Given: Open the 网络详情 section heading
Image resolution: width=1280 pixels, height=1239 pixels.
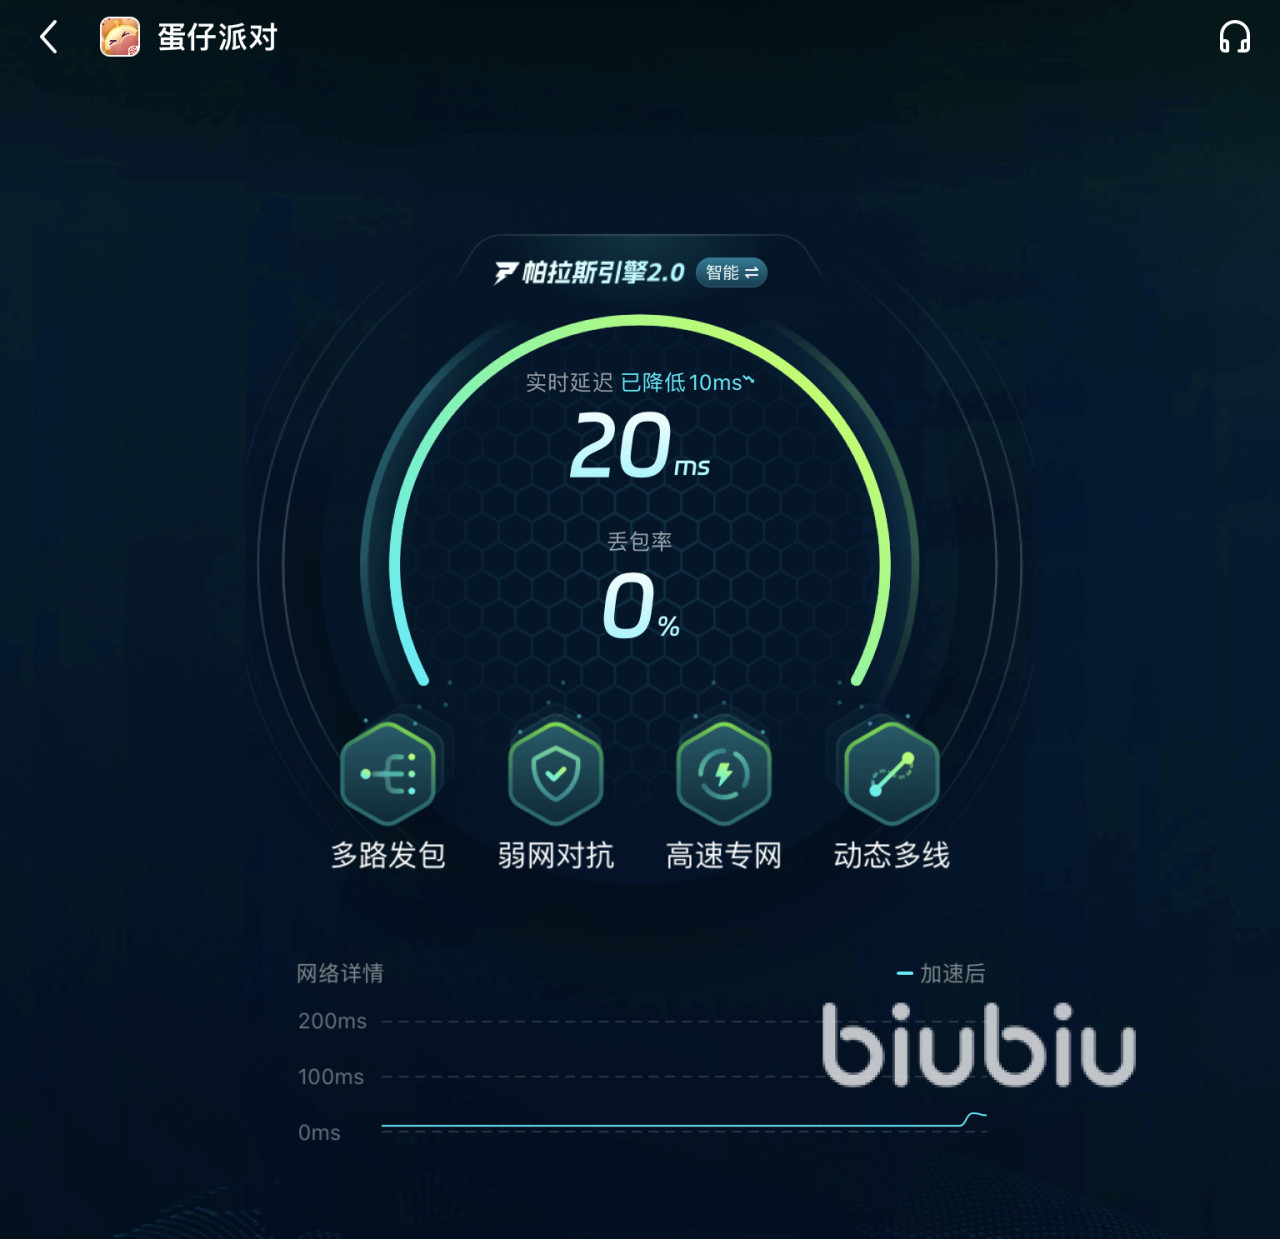Looking at the screenshot, I should 340,973.
